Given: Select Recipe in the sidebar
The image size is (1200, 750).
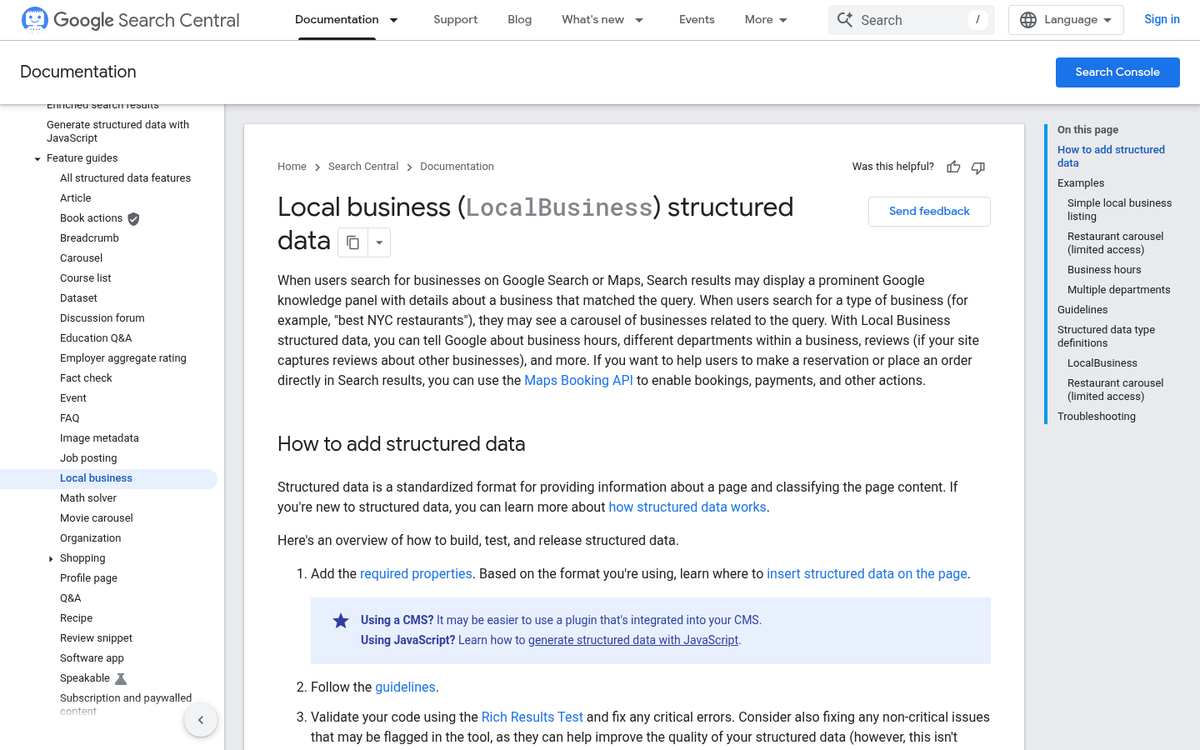Looking at the screenshot, I should coord(76,618).
